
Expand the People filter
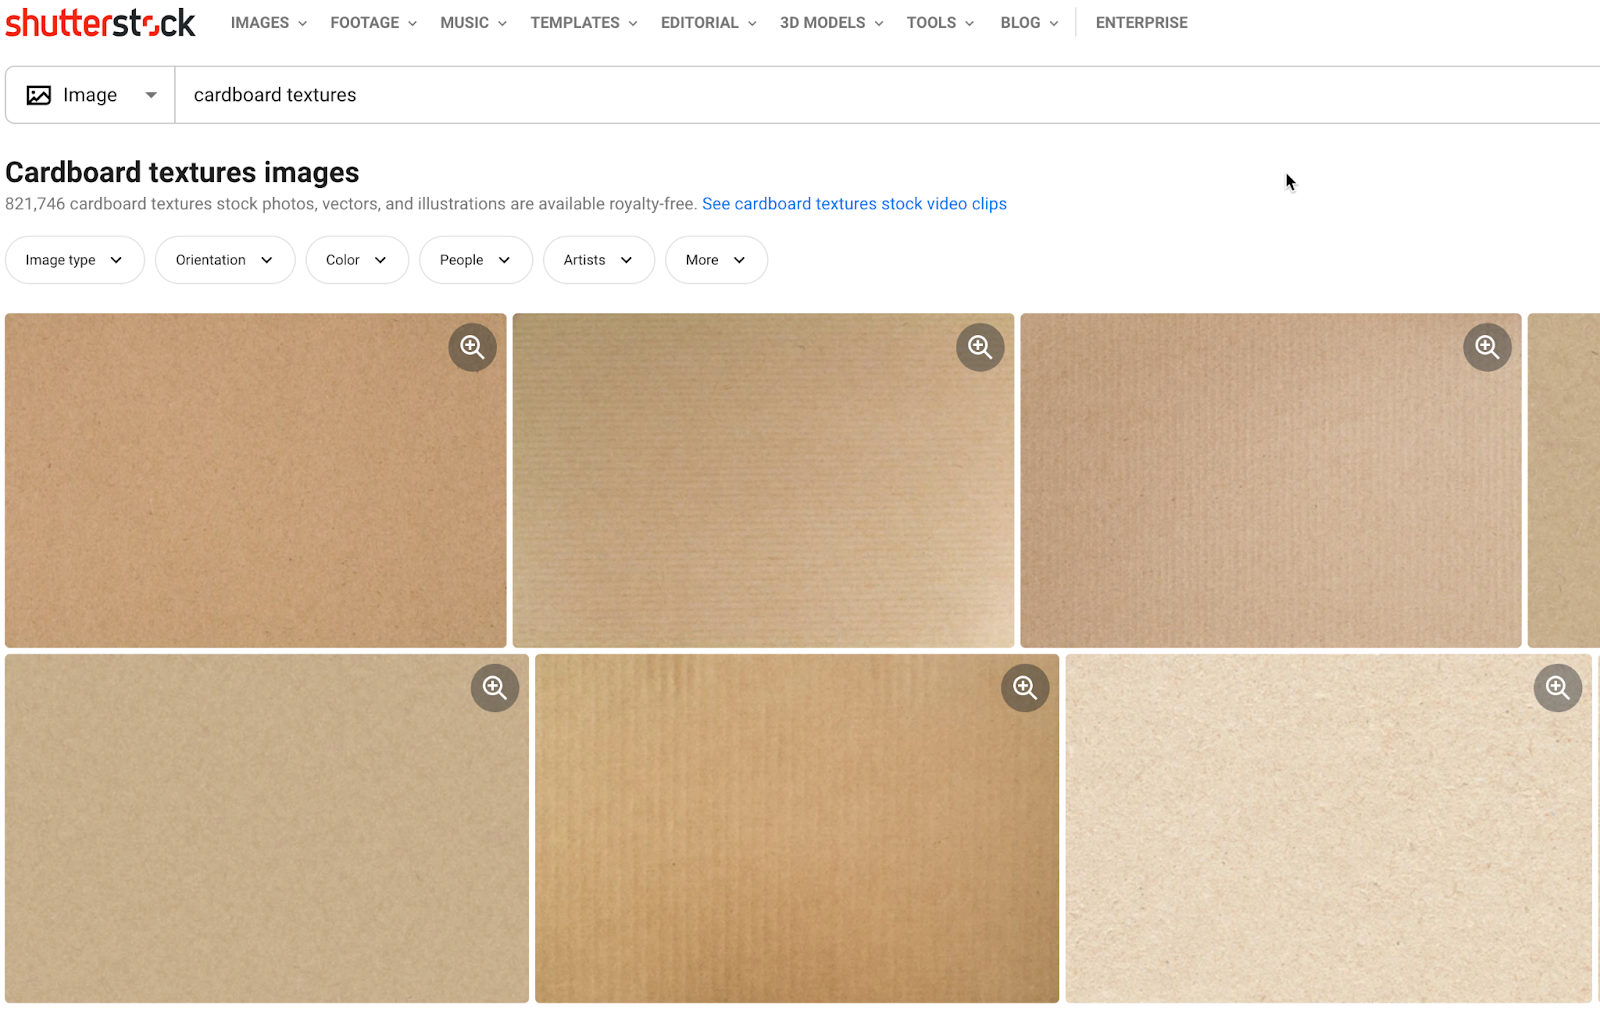coord(475,259)
